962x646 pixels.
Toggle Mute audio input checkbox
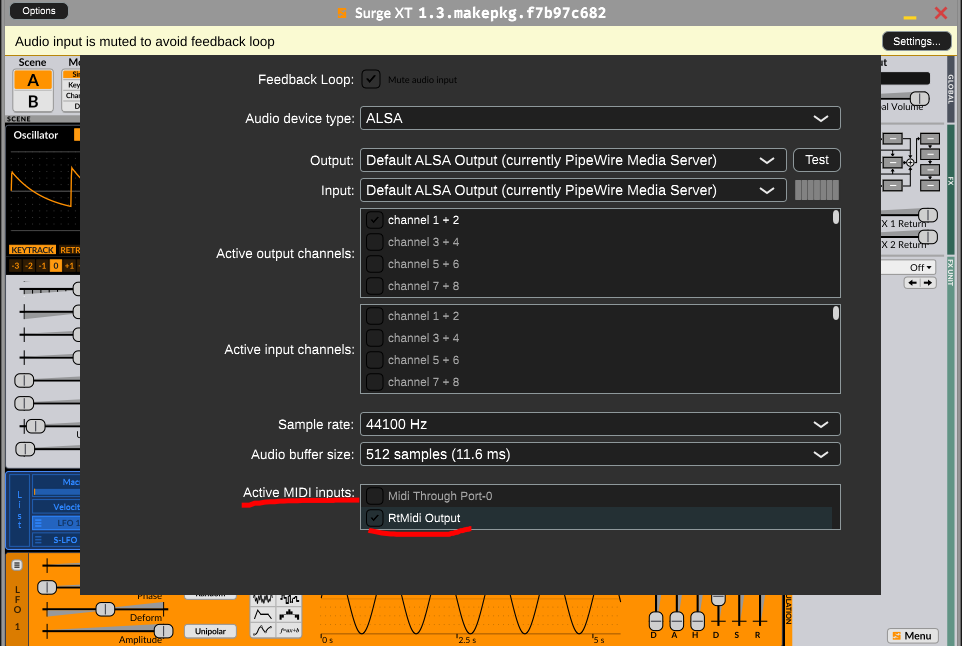[x=371, y=79]
